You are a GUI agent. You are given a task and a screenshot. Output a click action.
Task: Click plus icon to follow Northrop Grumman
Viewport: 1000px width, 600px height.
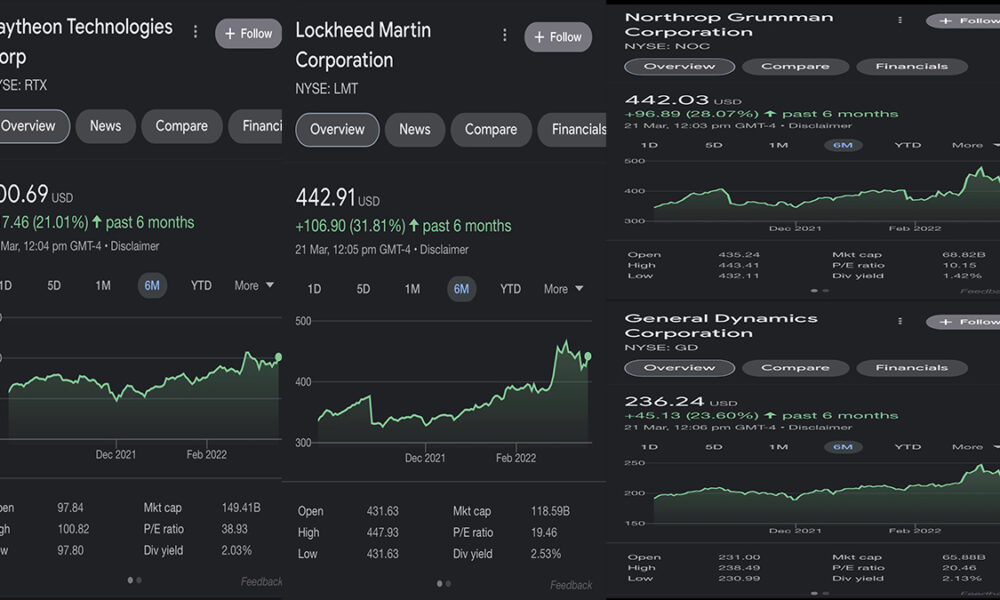click(945, 20)
